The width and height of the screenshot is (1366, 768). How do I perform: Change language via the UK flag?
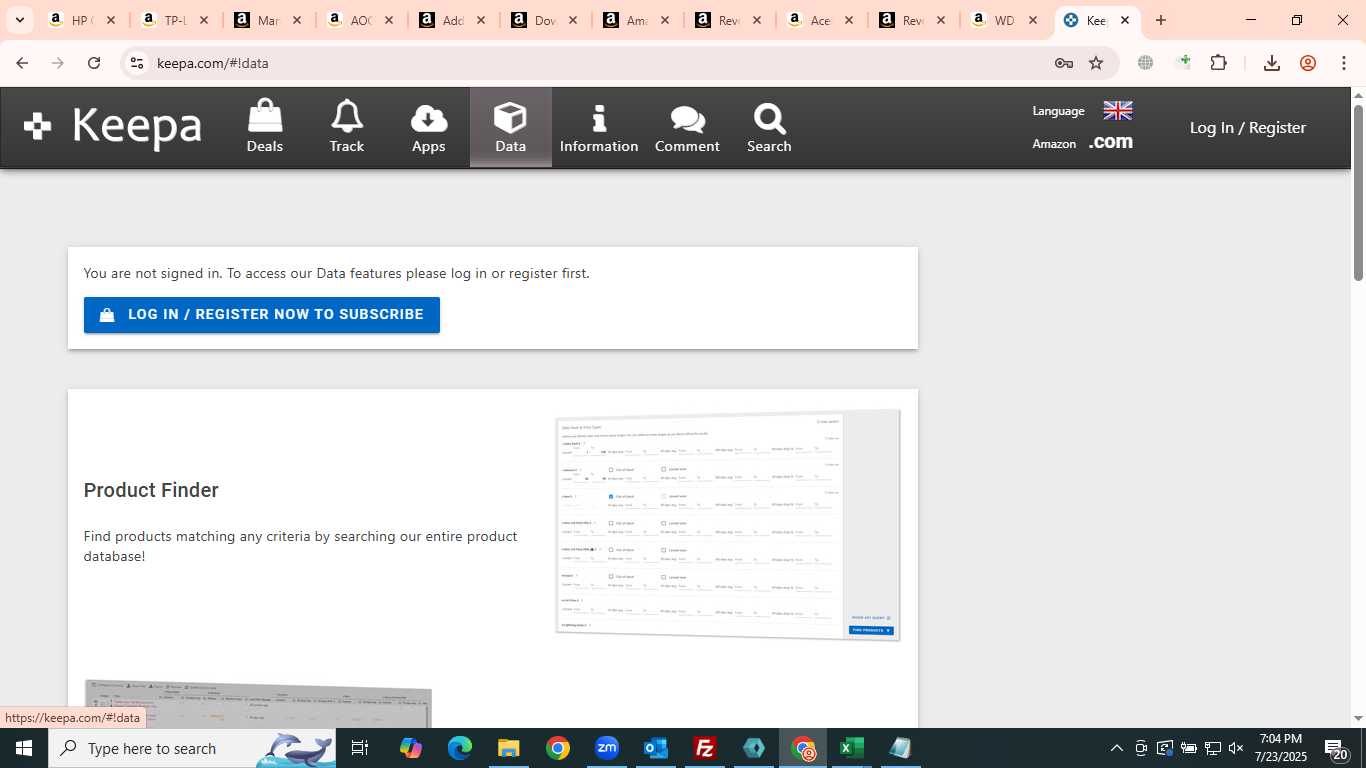click(x=1117, y=110)
